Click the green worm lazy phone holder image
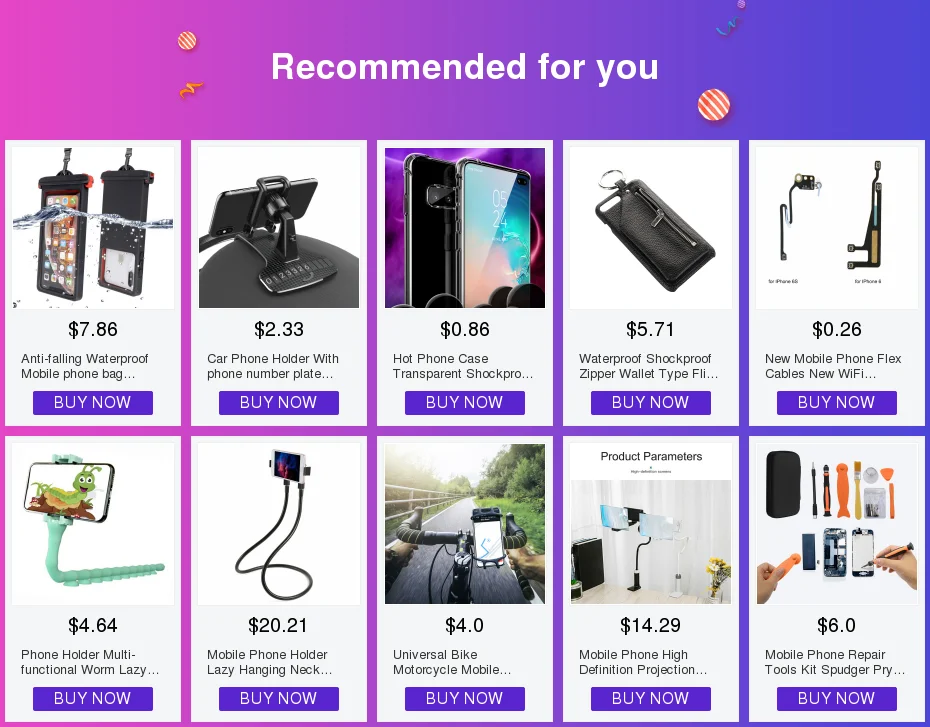The height and width of the screenshot is (727, 930). tap(93, 524)
